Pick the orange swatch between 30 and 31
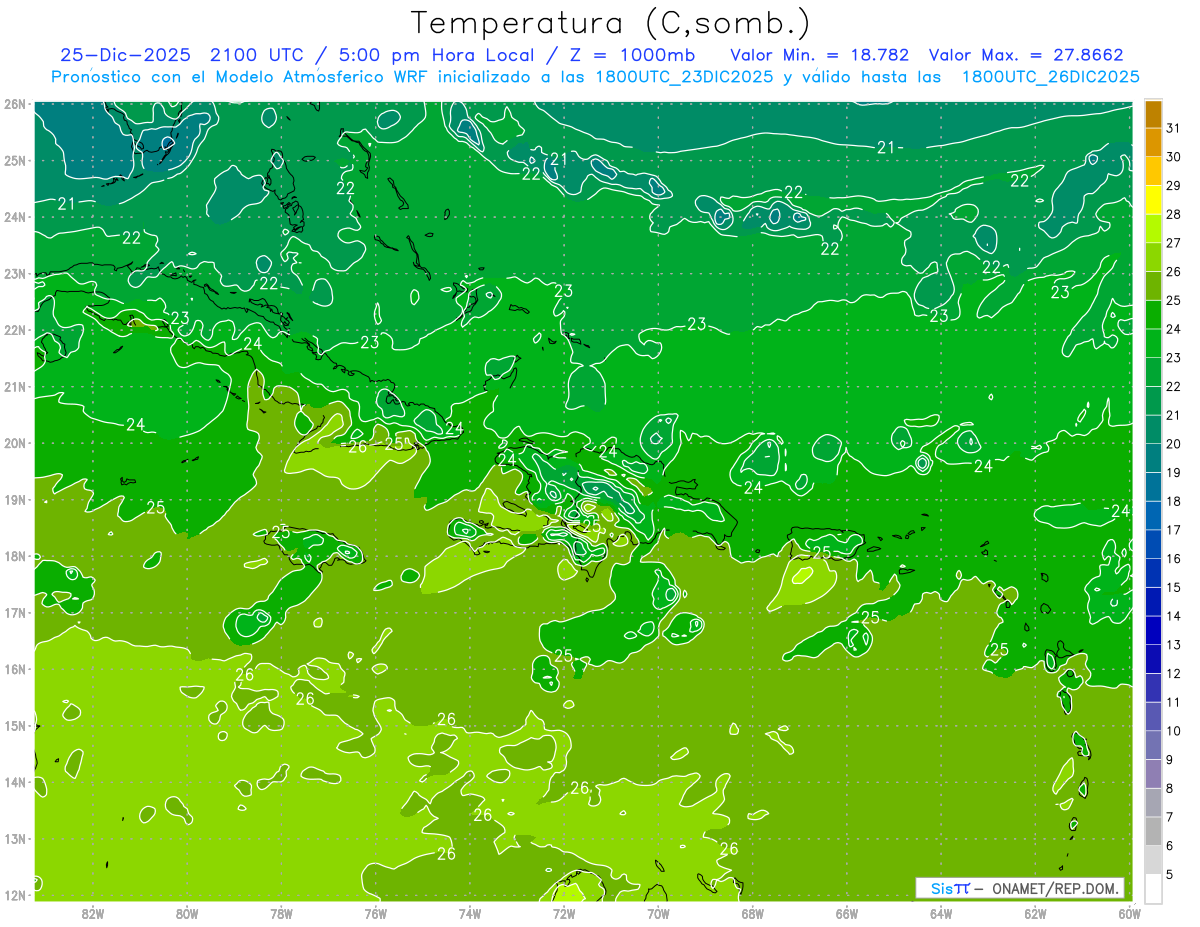Image resolution: width=1200 pixels, height=927 pixels. [1153, 143]
